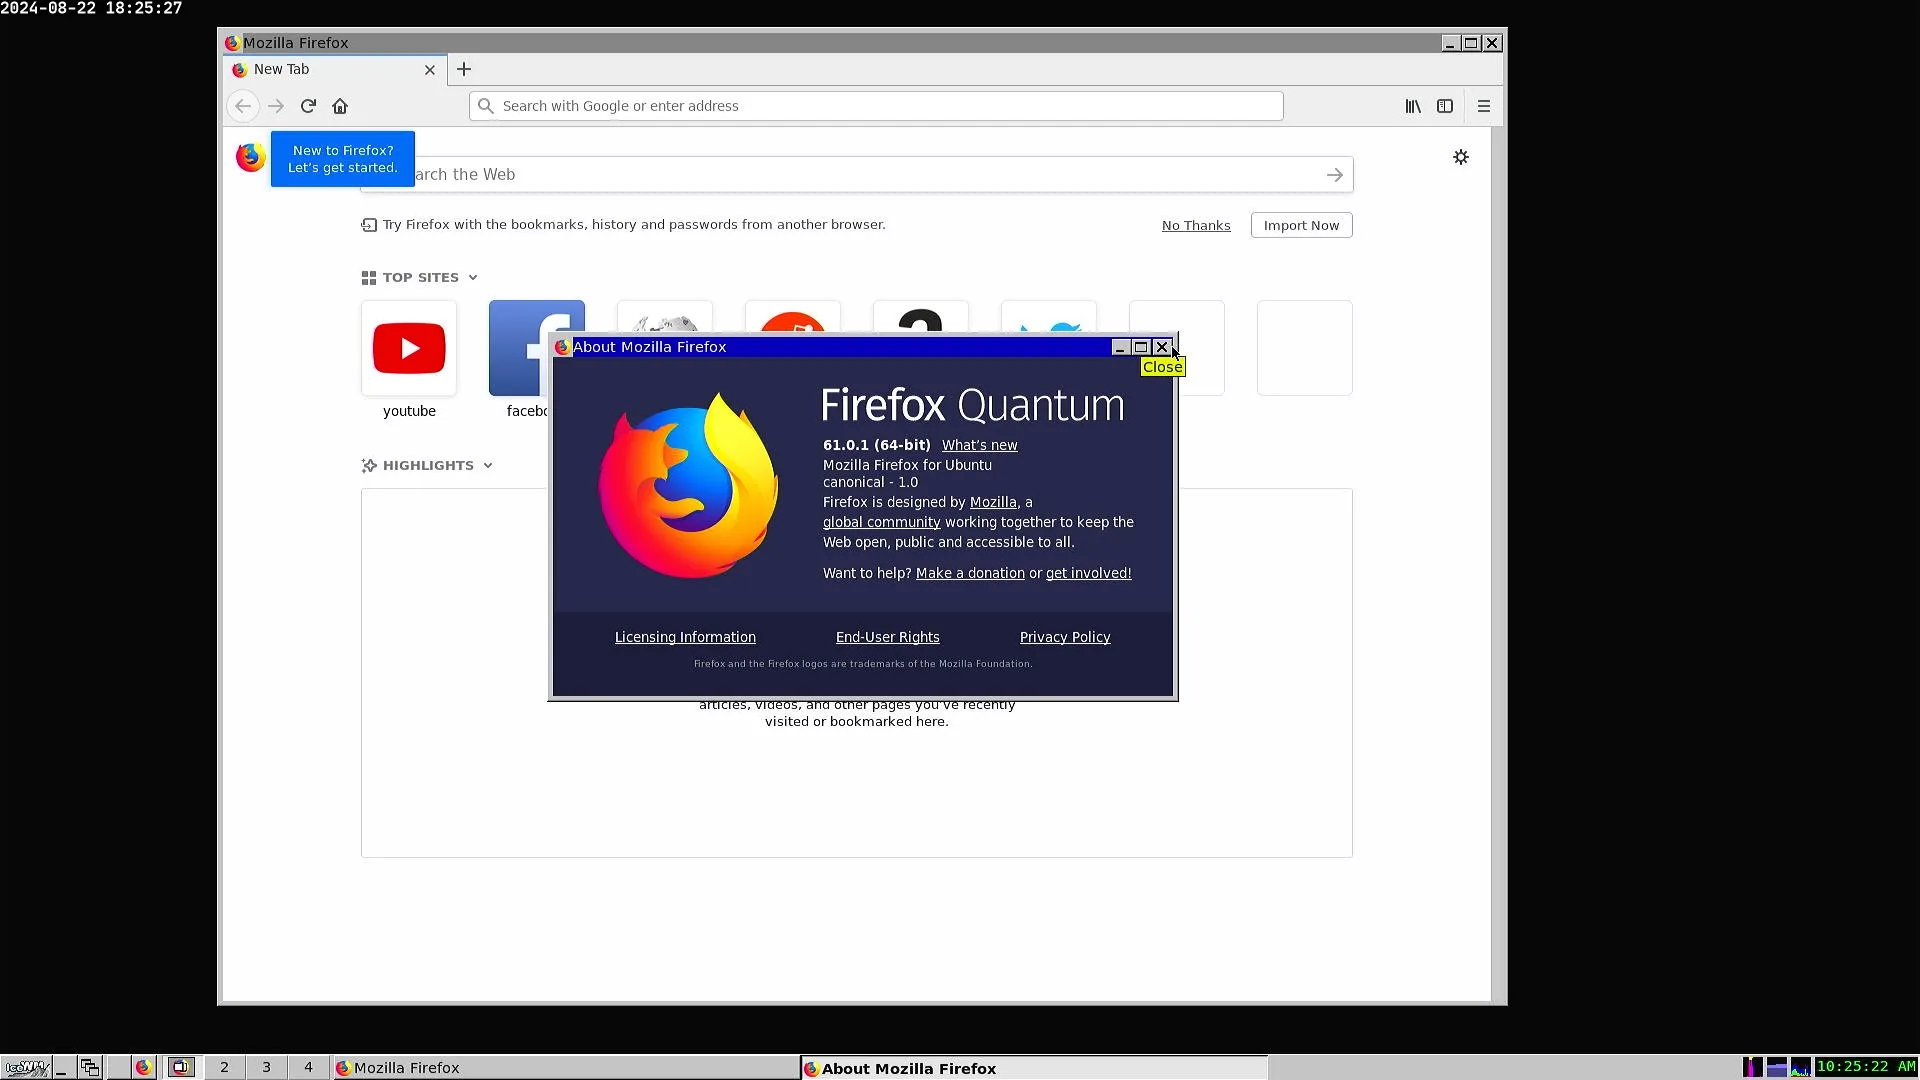
Task: Reload the current page
Action: [x=307, y=106]
